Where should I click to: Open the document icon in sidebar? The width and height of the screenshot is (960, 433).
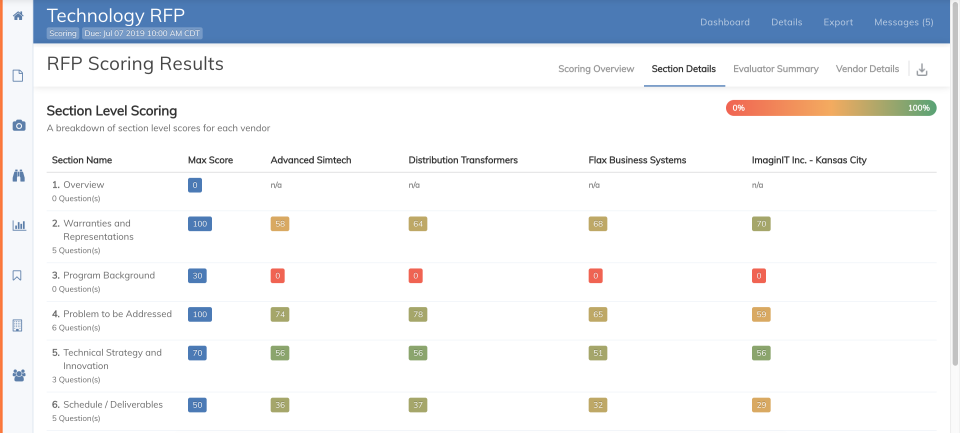click(18, 76)
